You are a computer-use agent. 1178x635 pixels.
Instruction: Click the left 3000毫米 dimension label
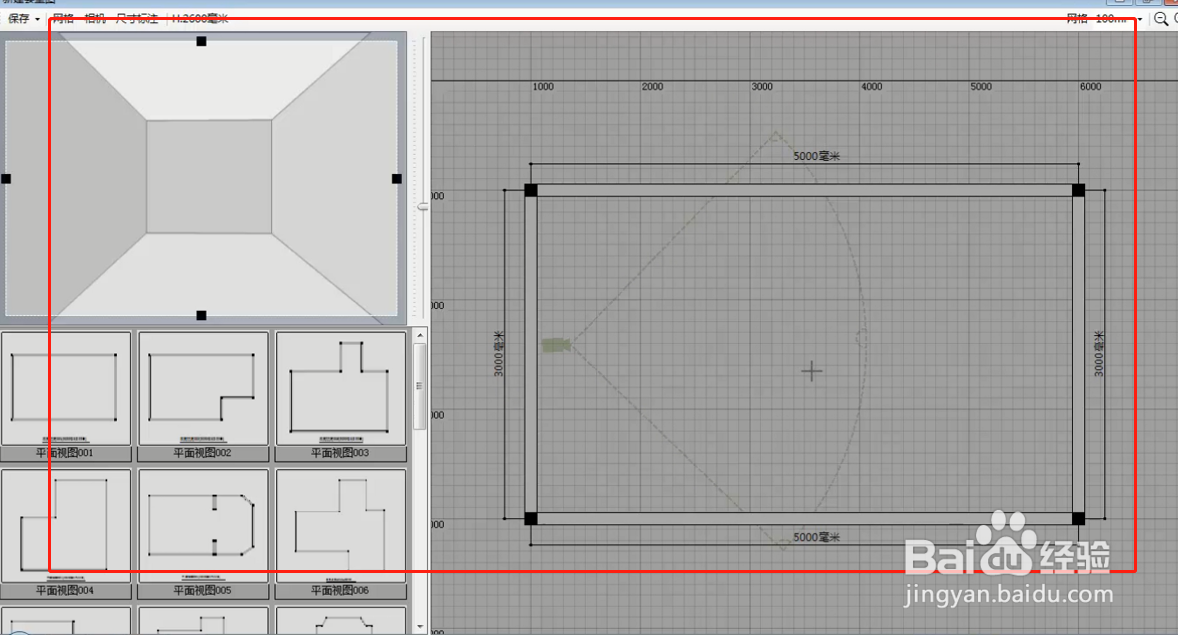[499, 353]
